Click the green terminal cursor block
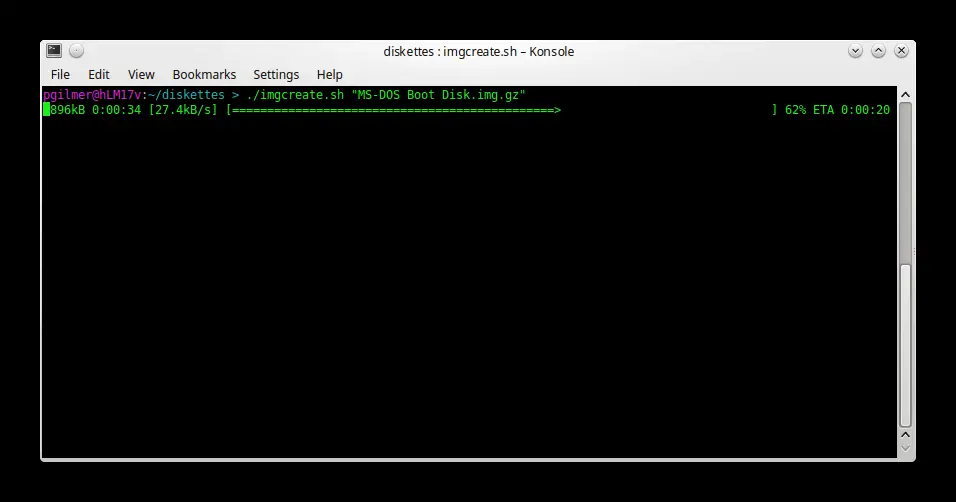The image size is (956, 502). [x=46, y=110]
